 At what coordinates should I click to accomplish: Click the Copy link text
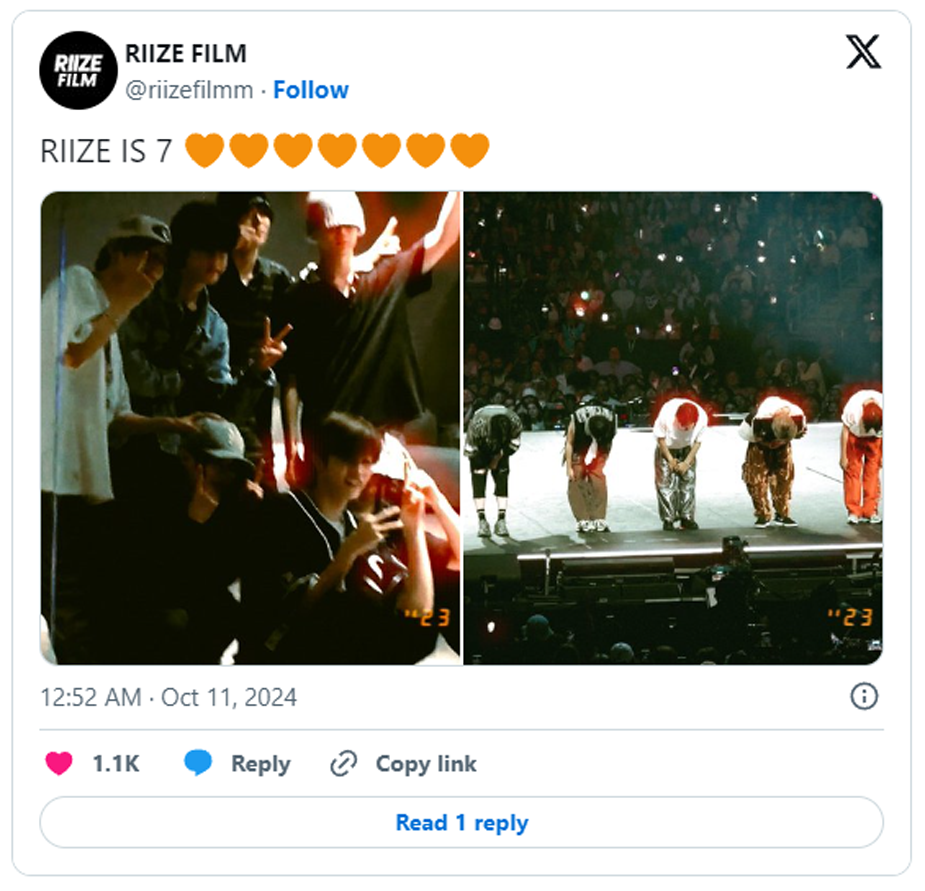(x=426, y=764)
